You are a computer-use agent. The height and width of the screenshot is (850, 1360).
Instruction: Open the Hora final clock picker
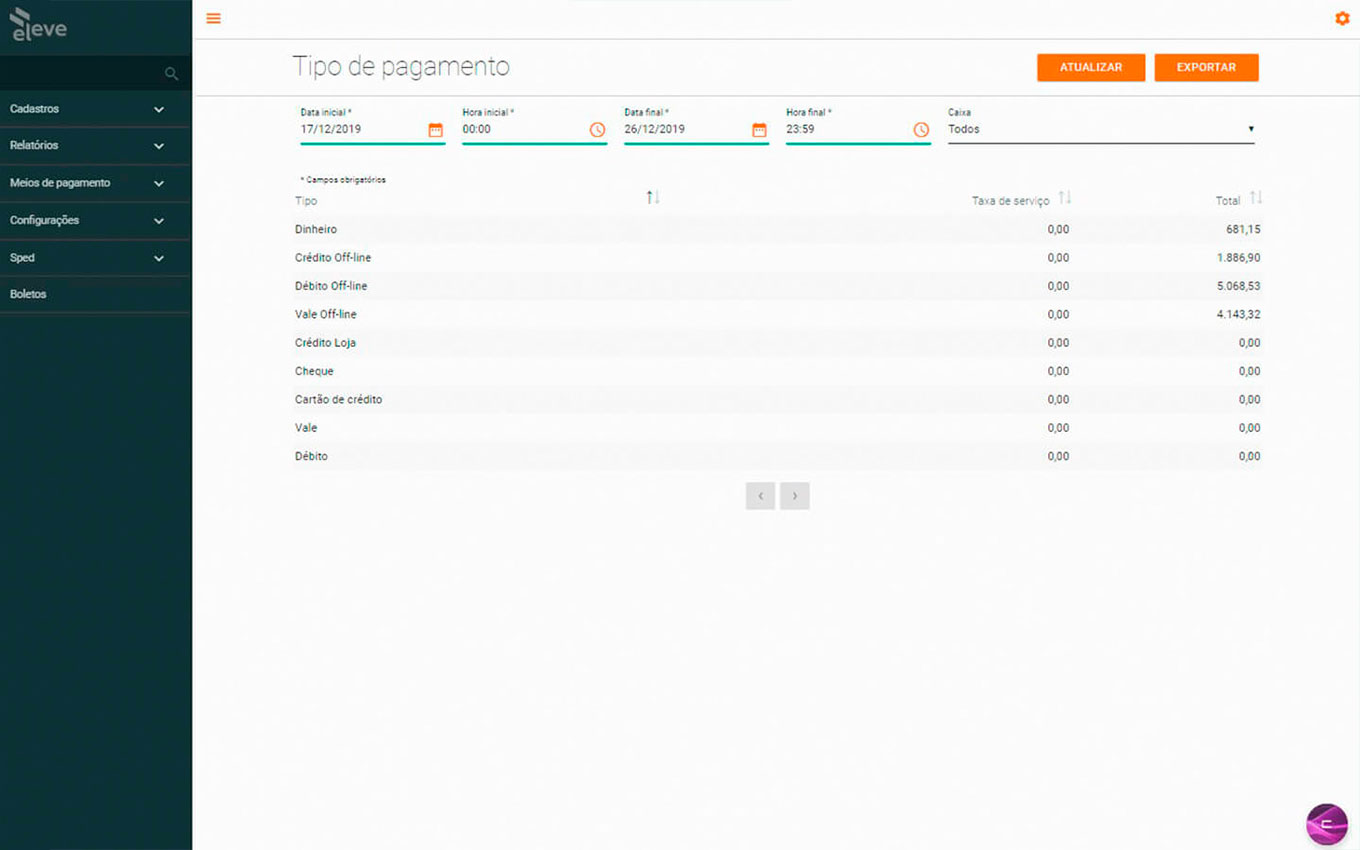tap(921, 129)
